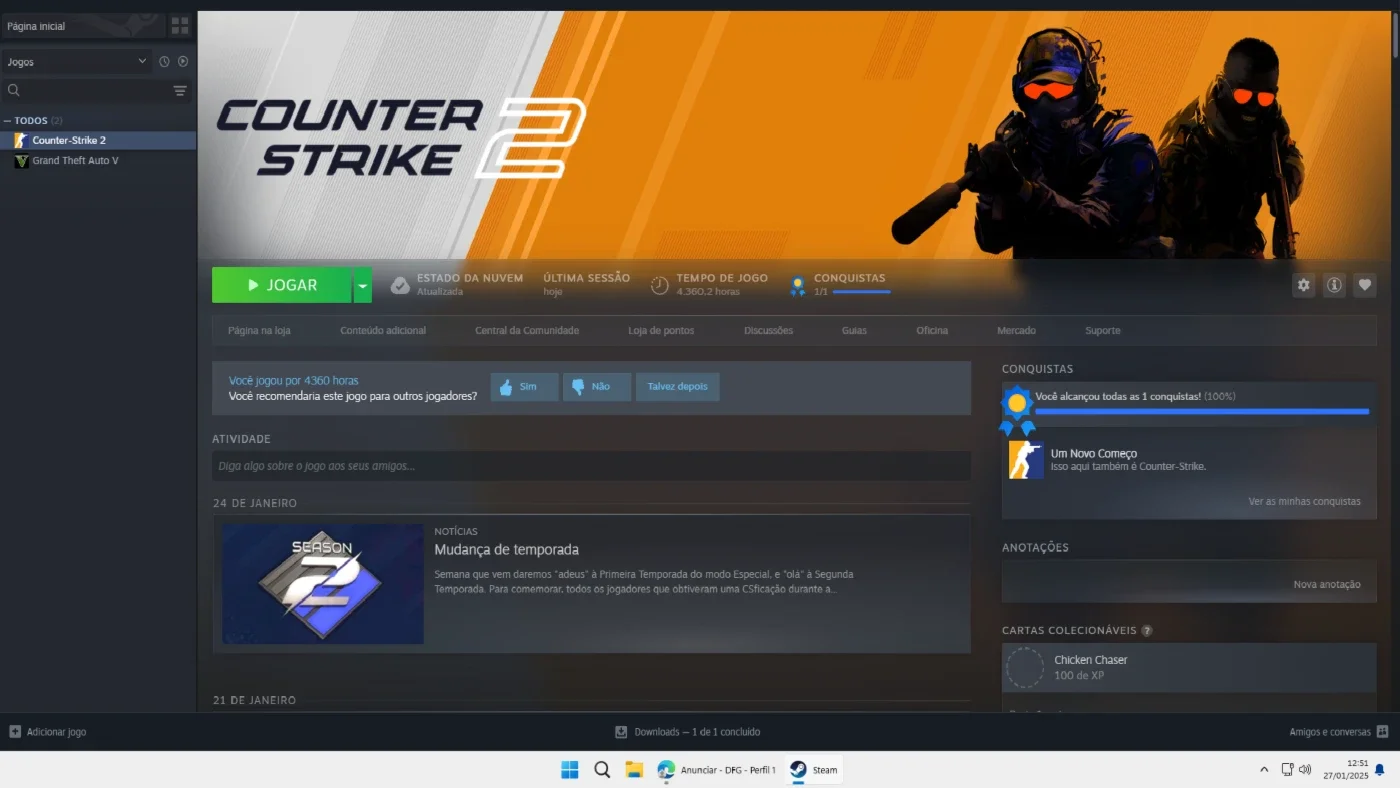This screenshot has height=788, width=1400.
Task: Collapse the TODOS games group
Action: pos(8,121)
